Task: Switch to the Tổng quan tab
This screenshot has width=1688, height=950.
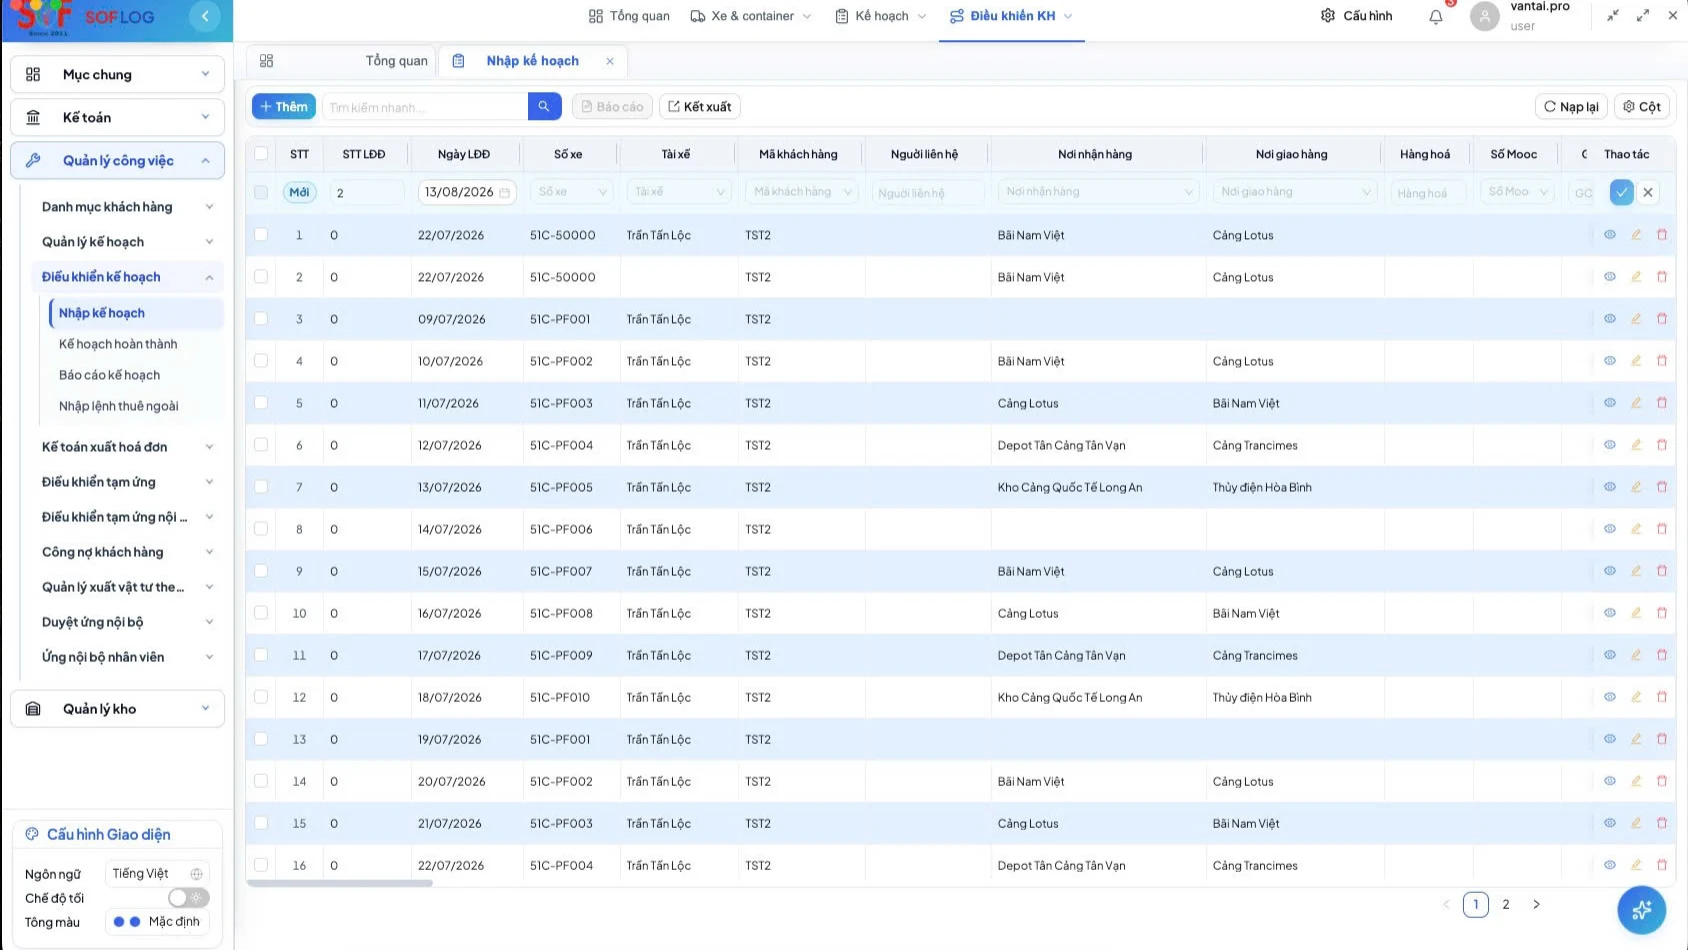Action: (x=396, y=61)
